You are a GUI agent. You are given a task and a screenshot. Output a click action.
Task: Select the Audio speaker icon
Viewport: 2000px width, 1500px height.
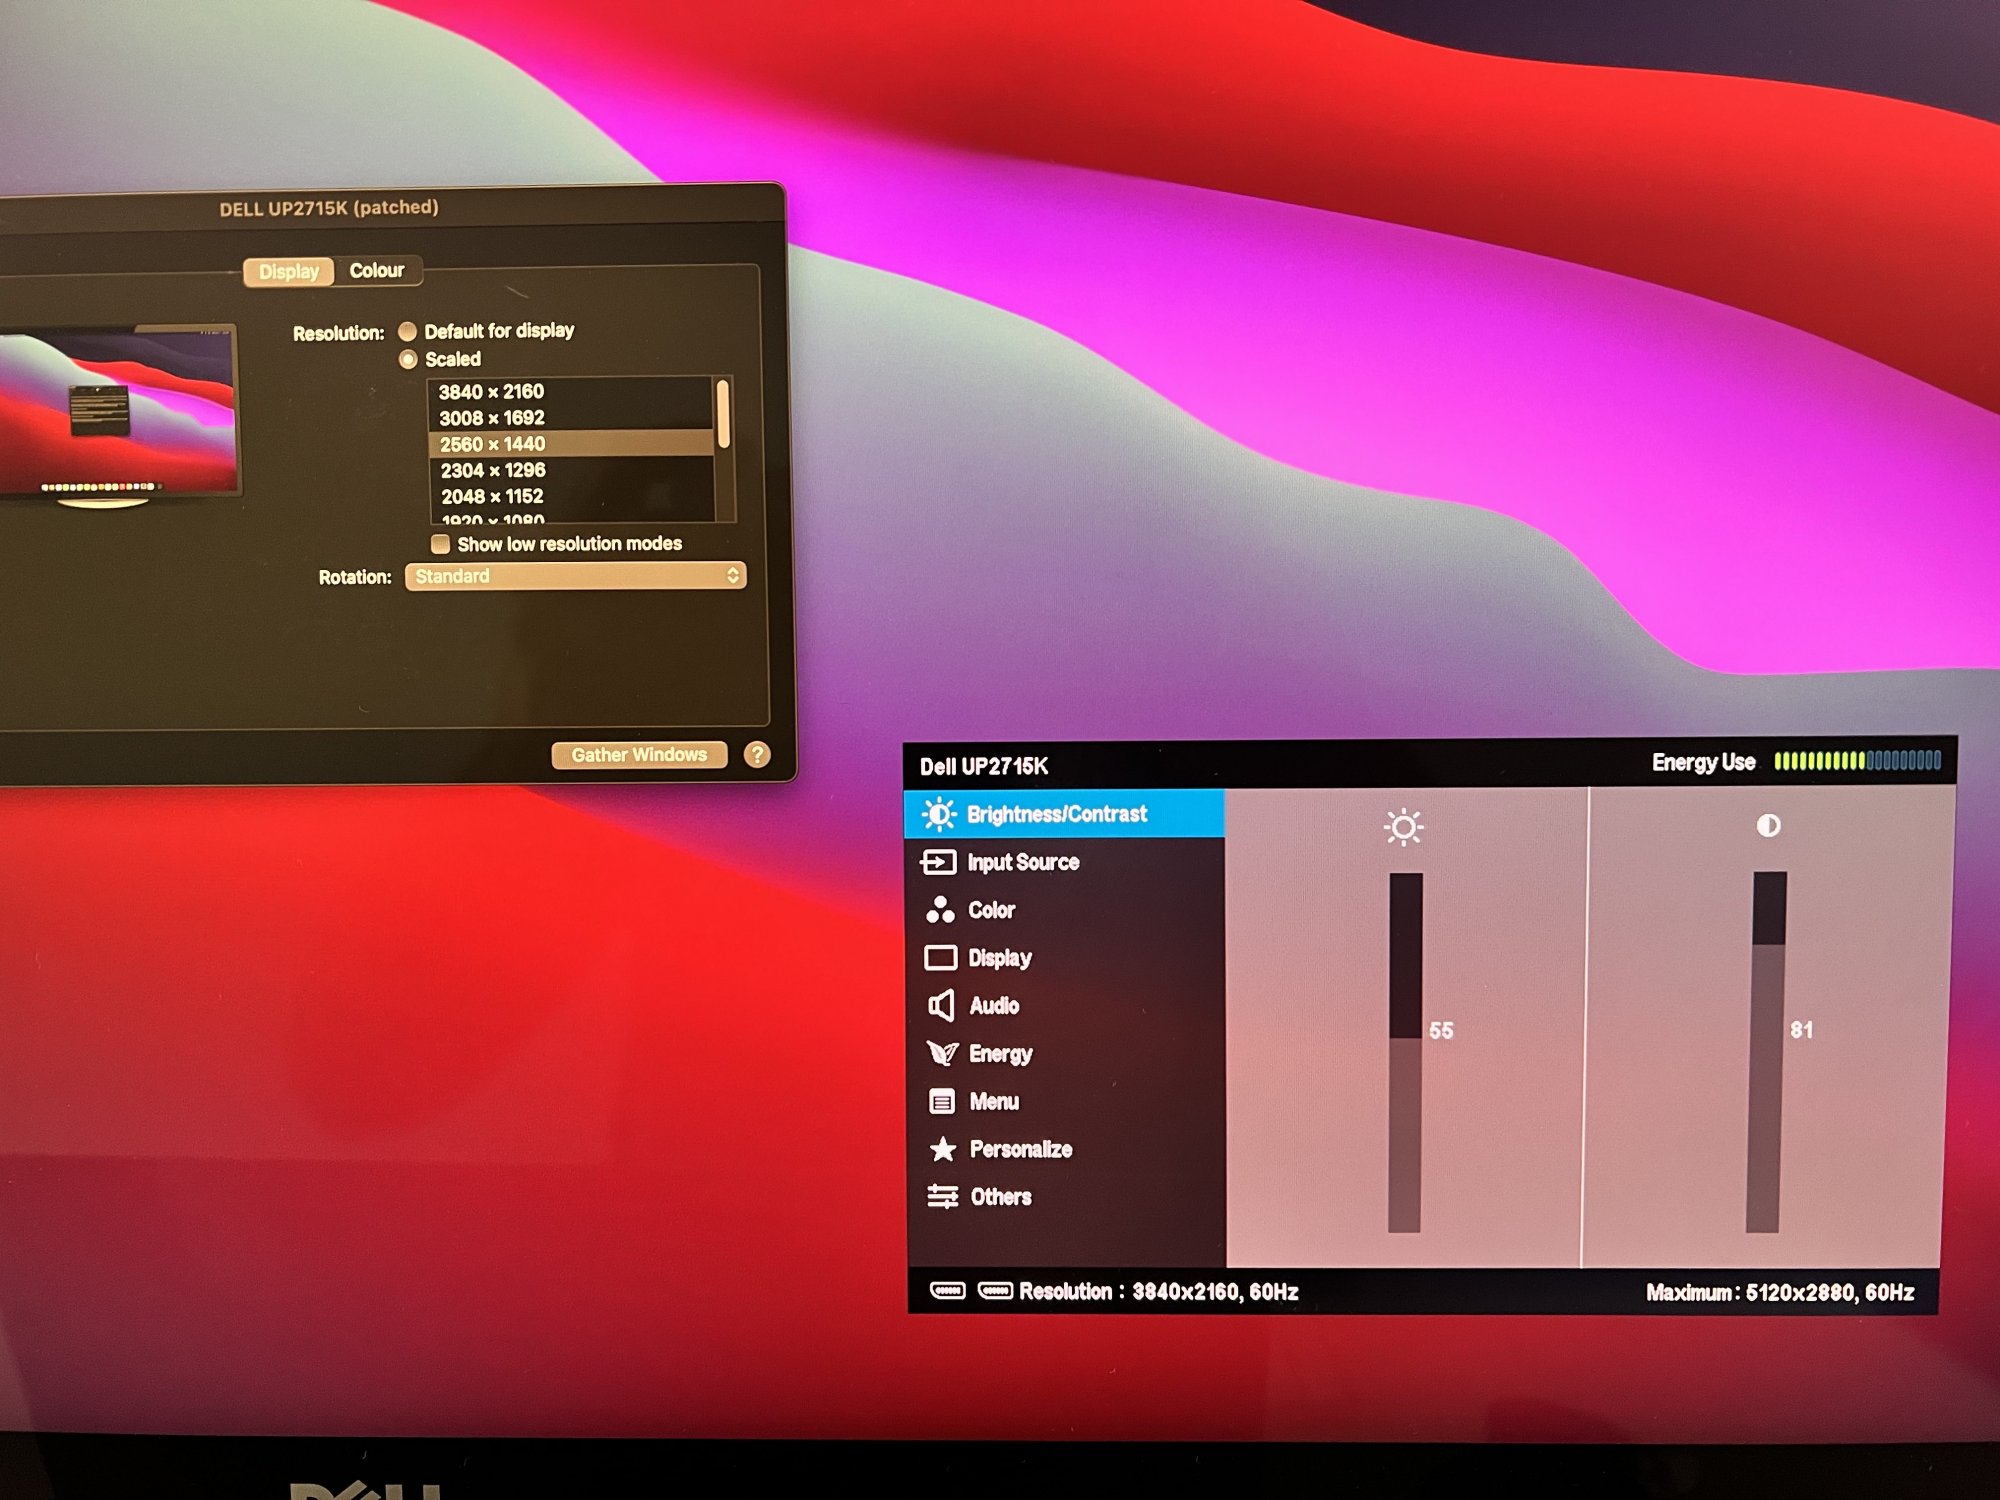tap(941, 1005)
